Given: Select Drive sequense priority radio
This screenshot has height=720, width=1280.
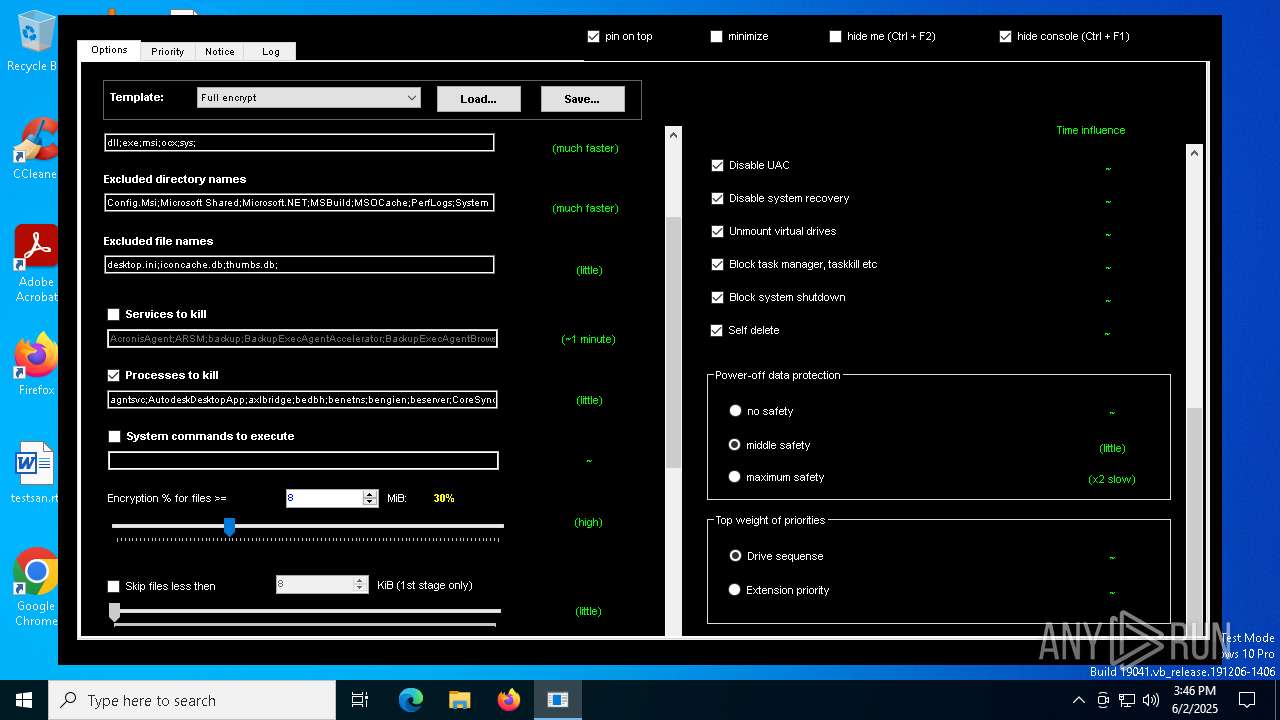Looking at the screenshot, I should coord(735,555).
